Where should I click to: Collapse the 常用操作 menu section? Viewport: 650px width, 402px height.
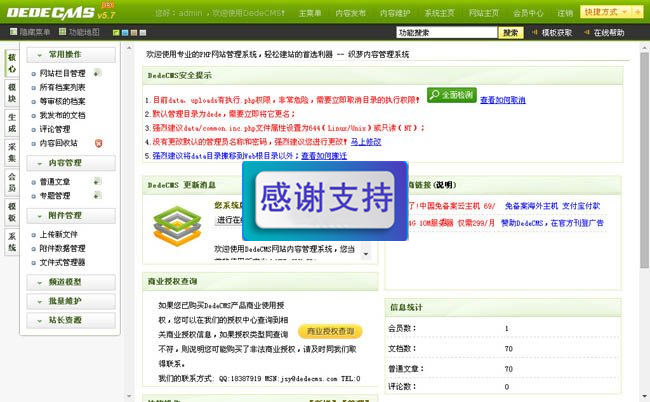click(71, 55)
